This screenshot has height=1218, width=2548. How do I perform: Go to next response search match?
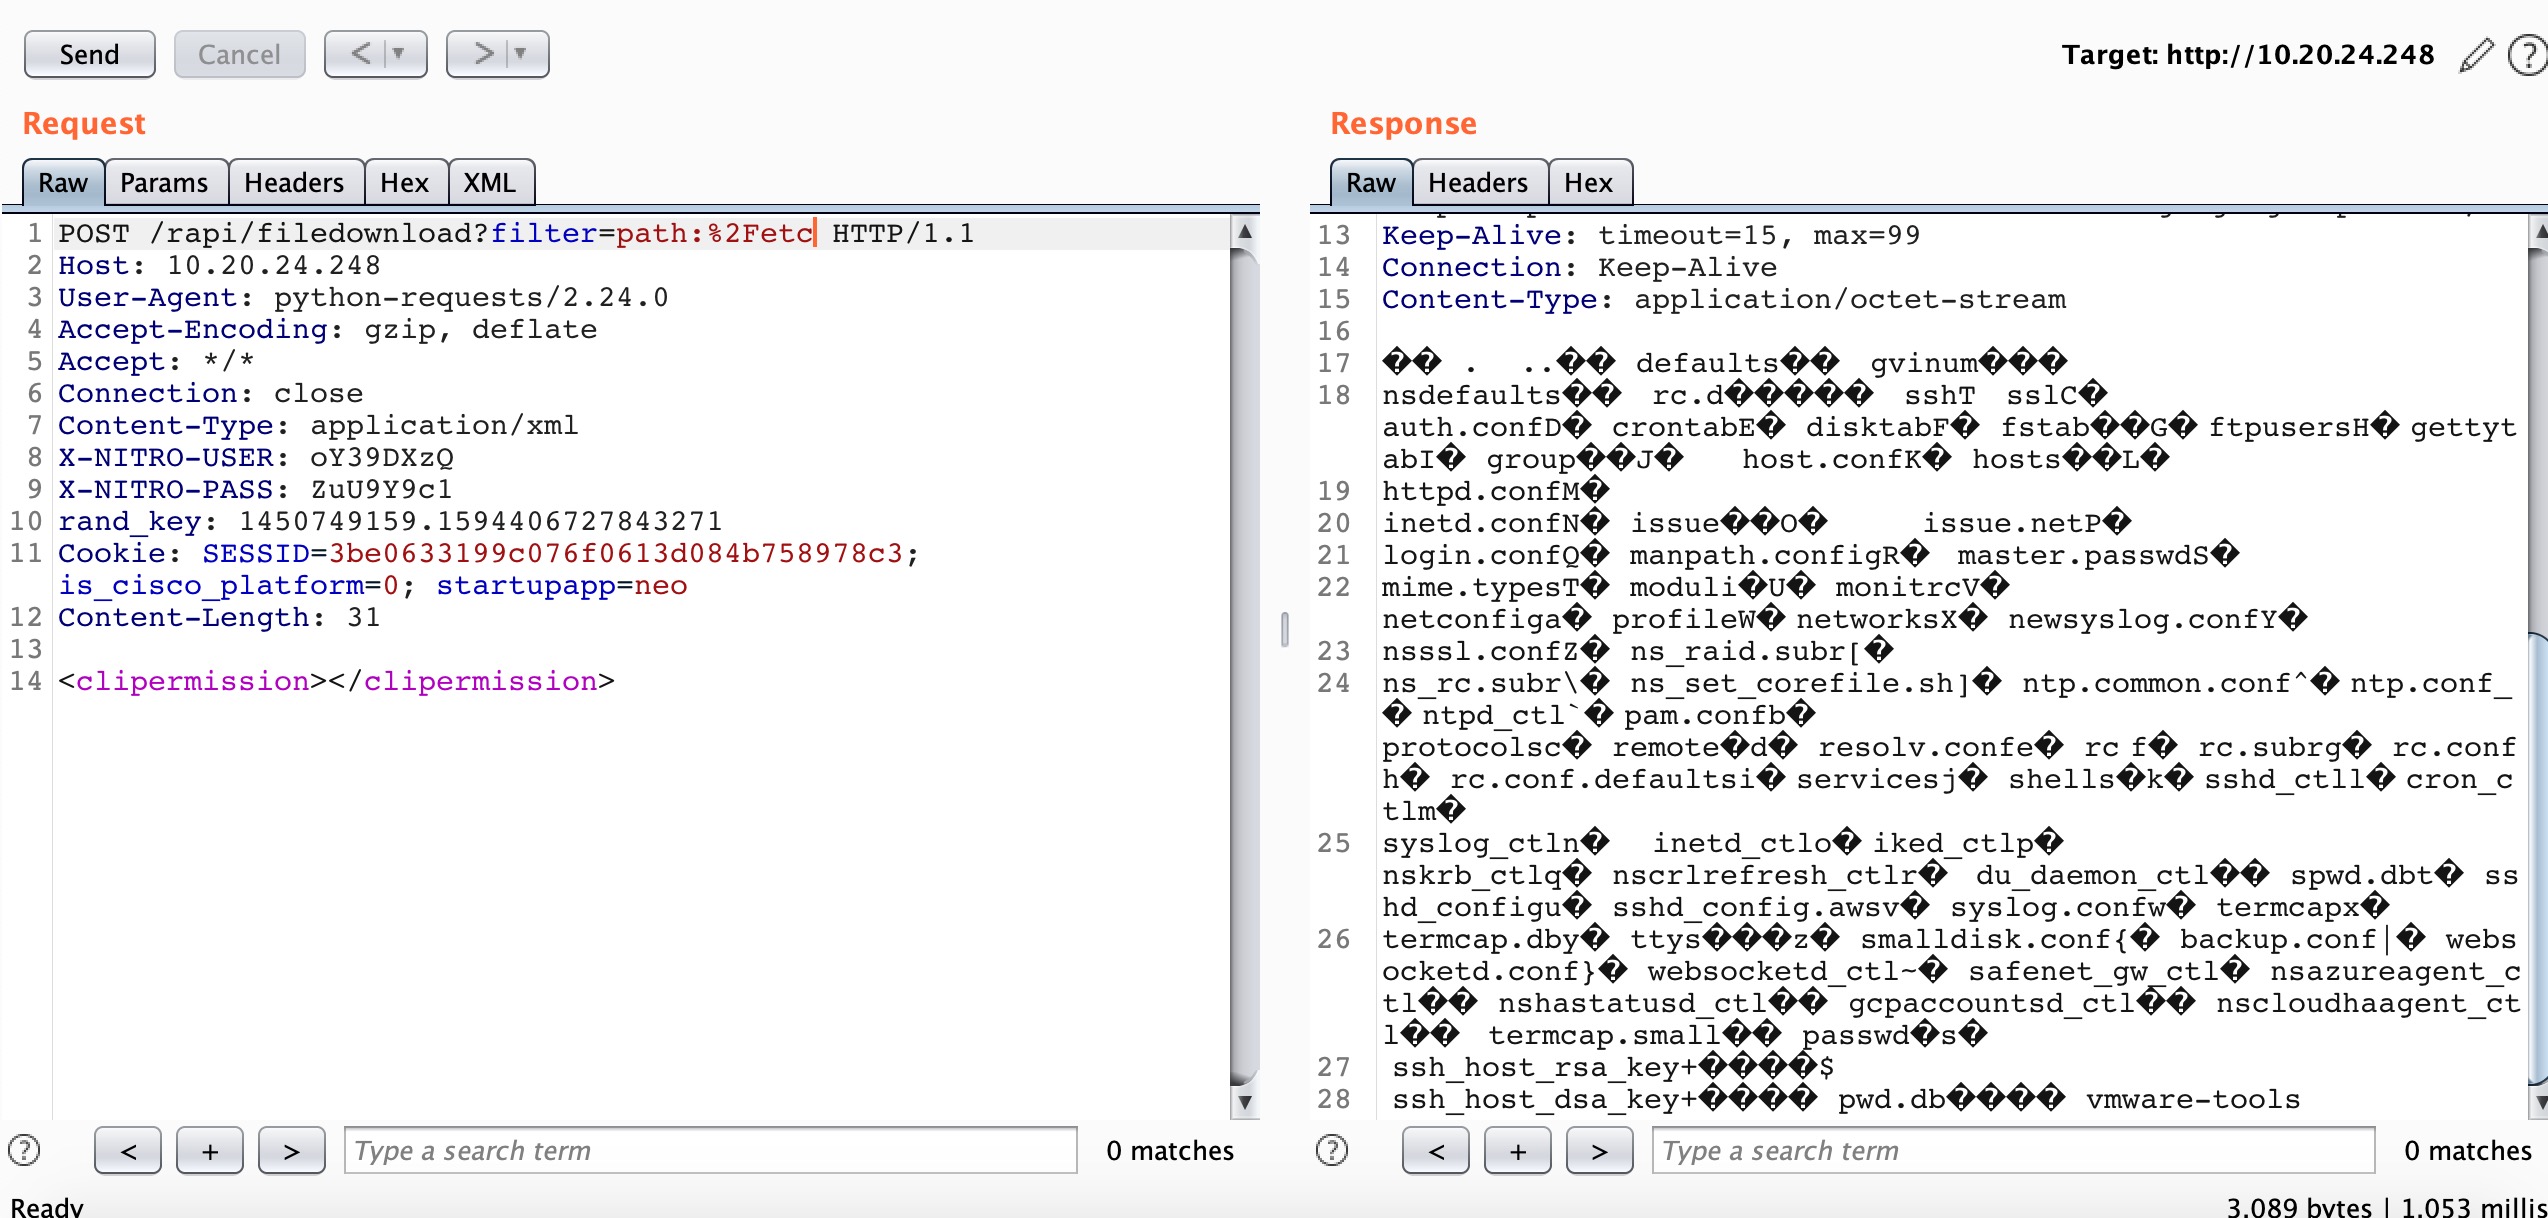tap(1599, 1150)
